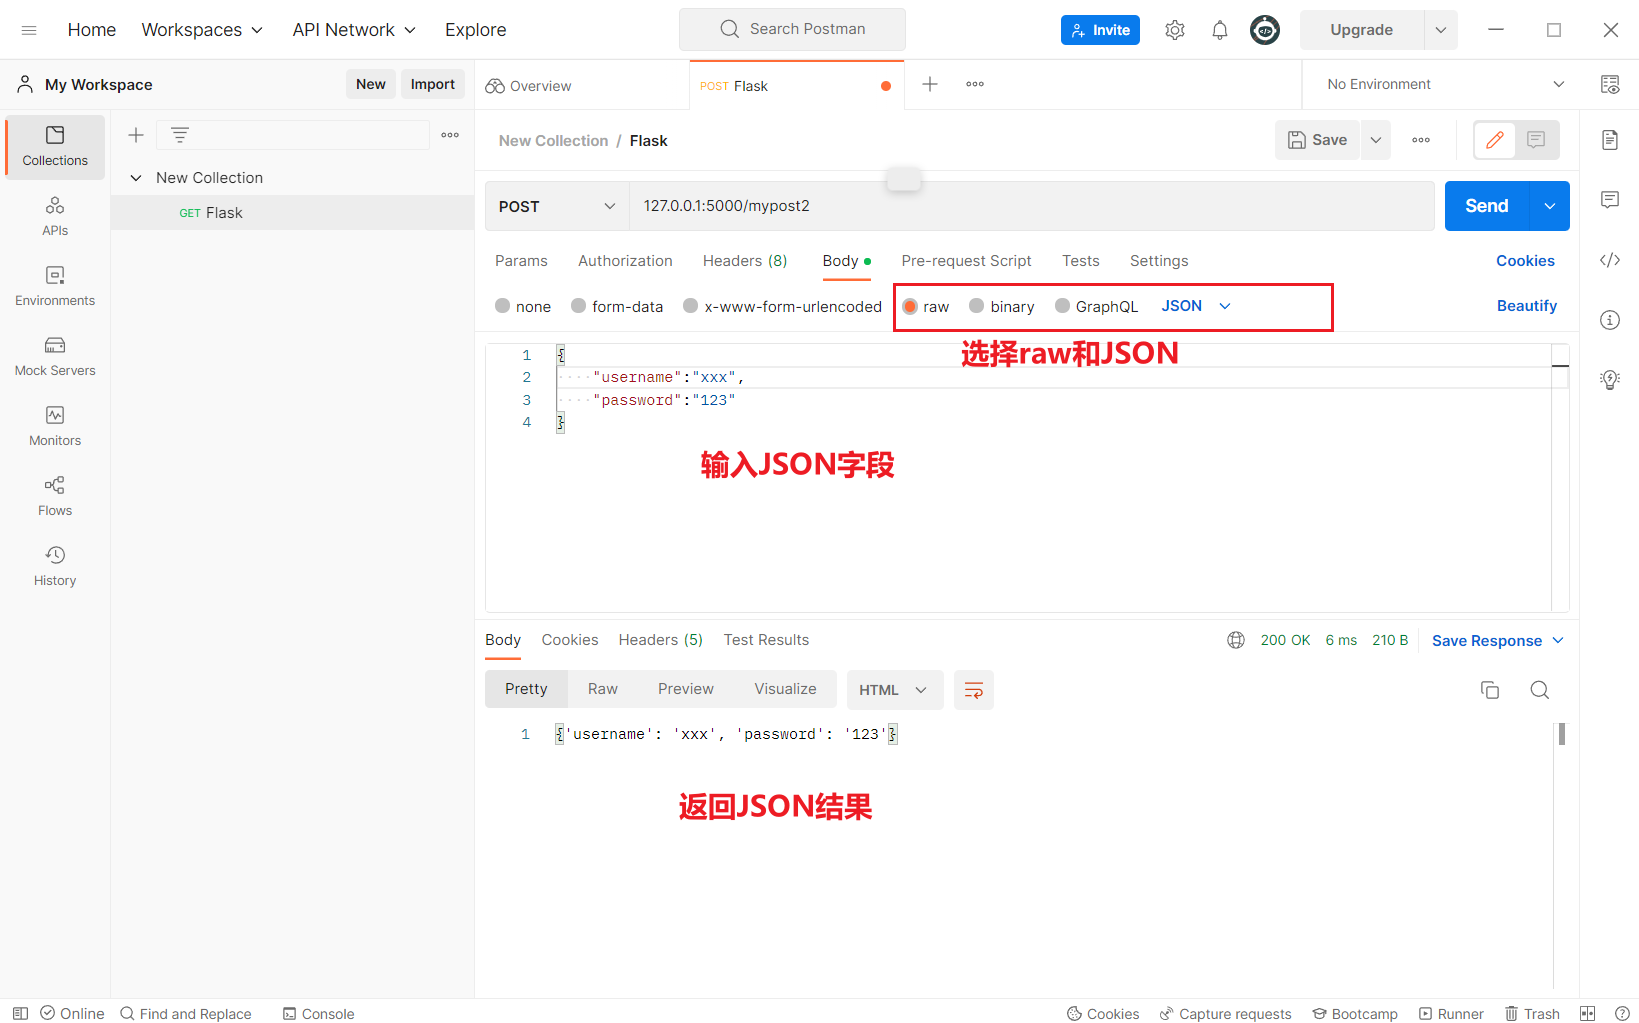Open Environments in the sidebar
1639x1023 pixels.
tap(55, 287)
